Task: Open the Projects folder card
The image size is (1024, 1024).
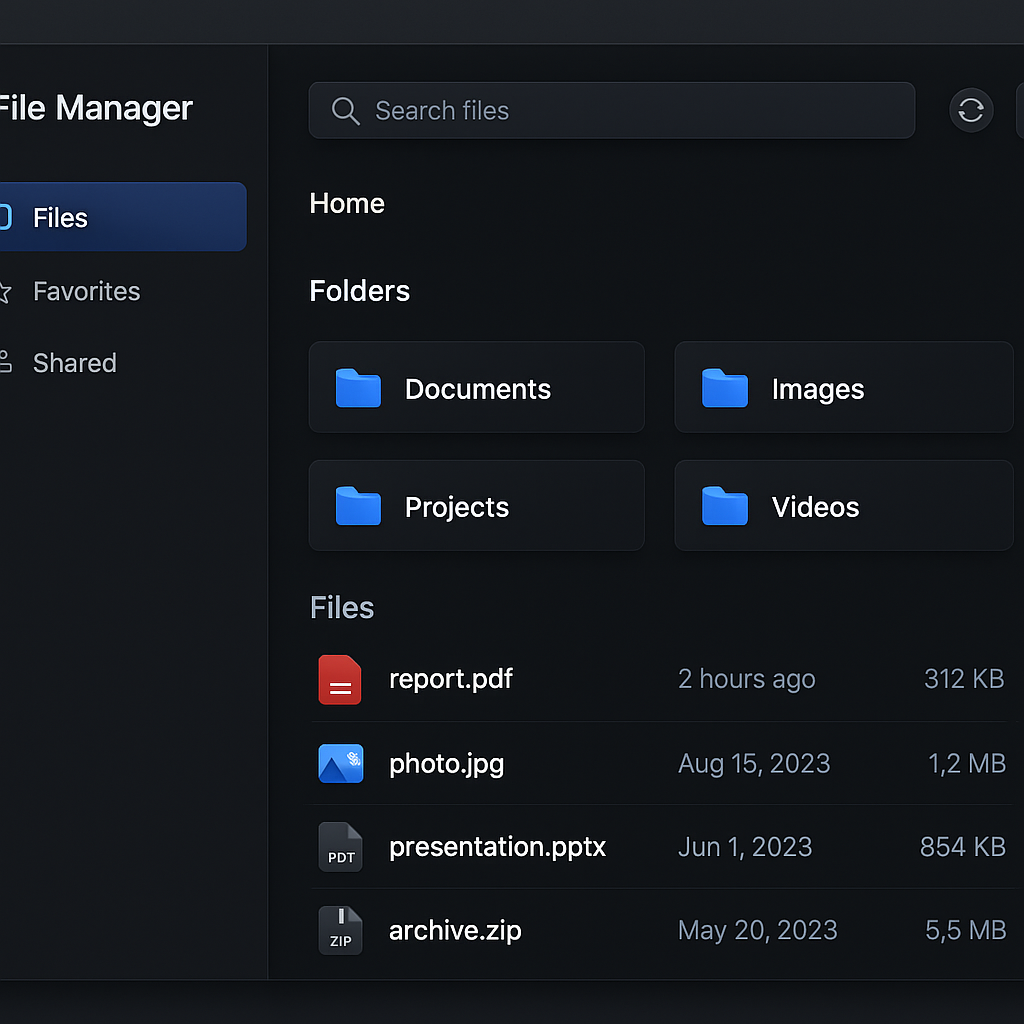Action: [x=477, y=505]
